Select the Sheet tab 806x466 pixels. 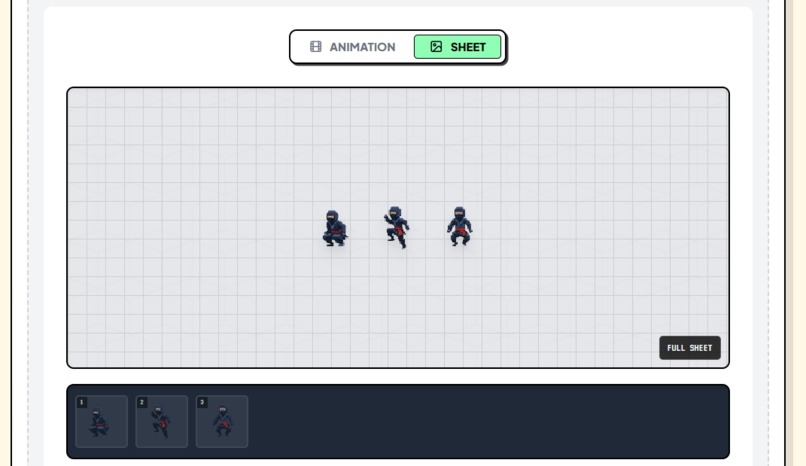click(x=457, y=47)
